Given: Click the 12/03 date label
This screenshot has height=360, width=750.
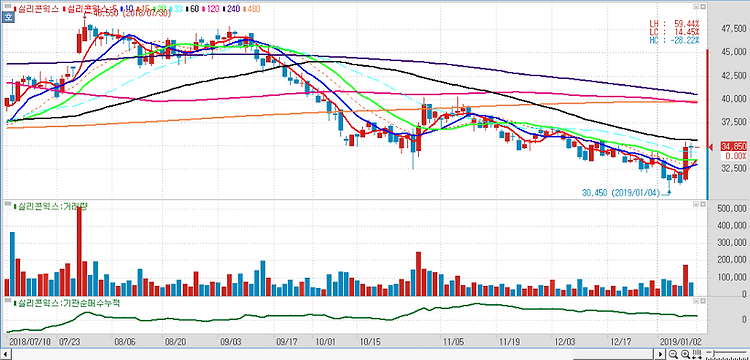Looking at the screenshot, I should [x=565, y=341].
